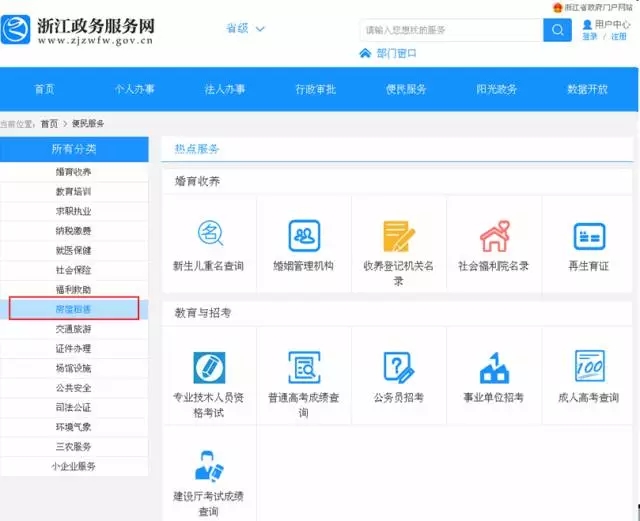640x521 pixels.
Task: Click 首页 in the breadcrumb
Action: point(49,124)
